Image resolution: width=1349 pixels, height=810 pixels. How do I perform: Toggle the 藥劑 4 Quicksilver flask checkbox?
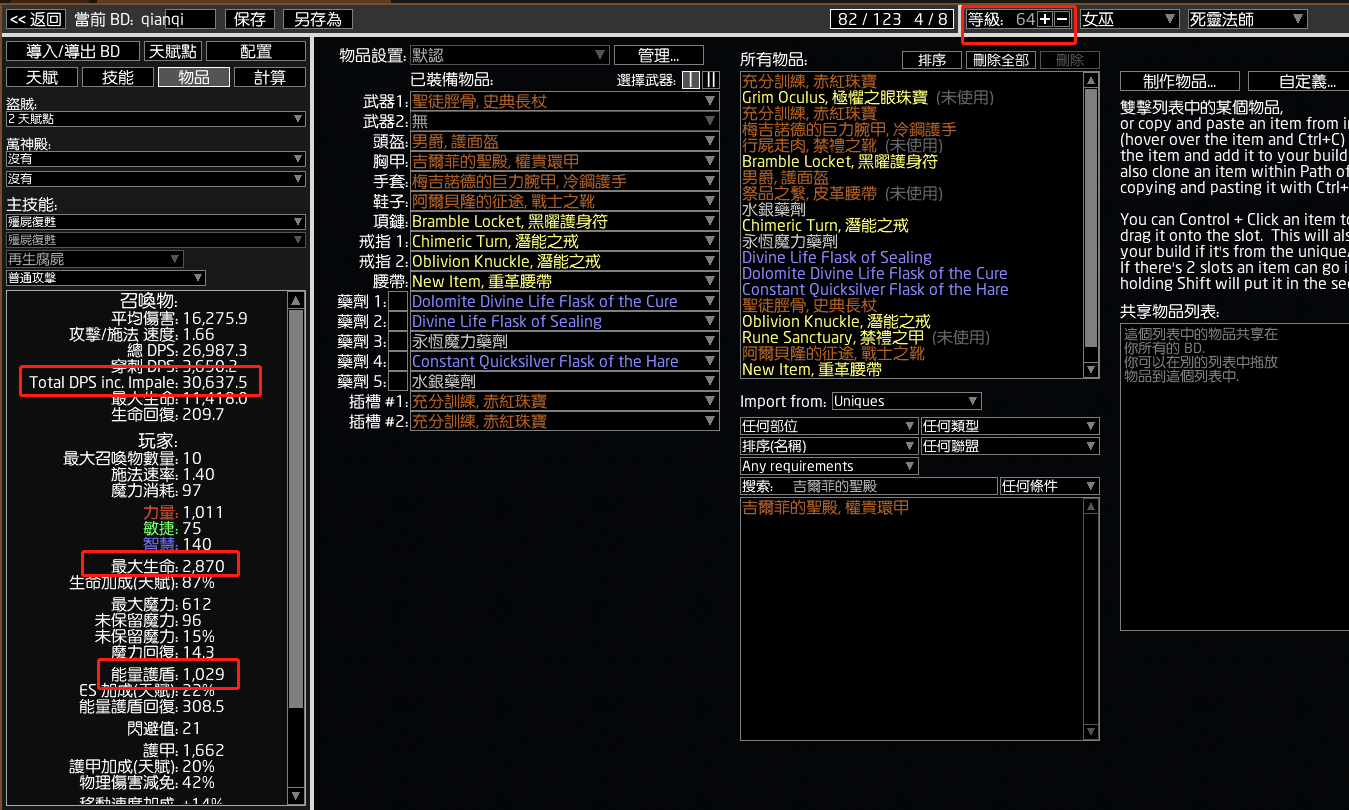(x=398, y=361)
